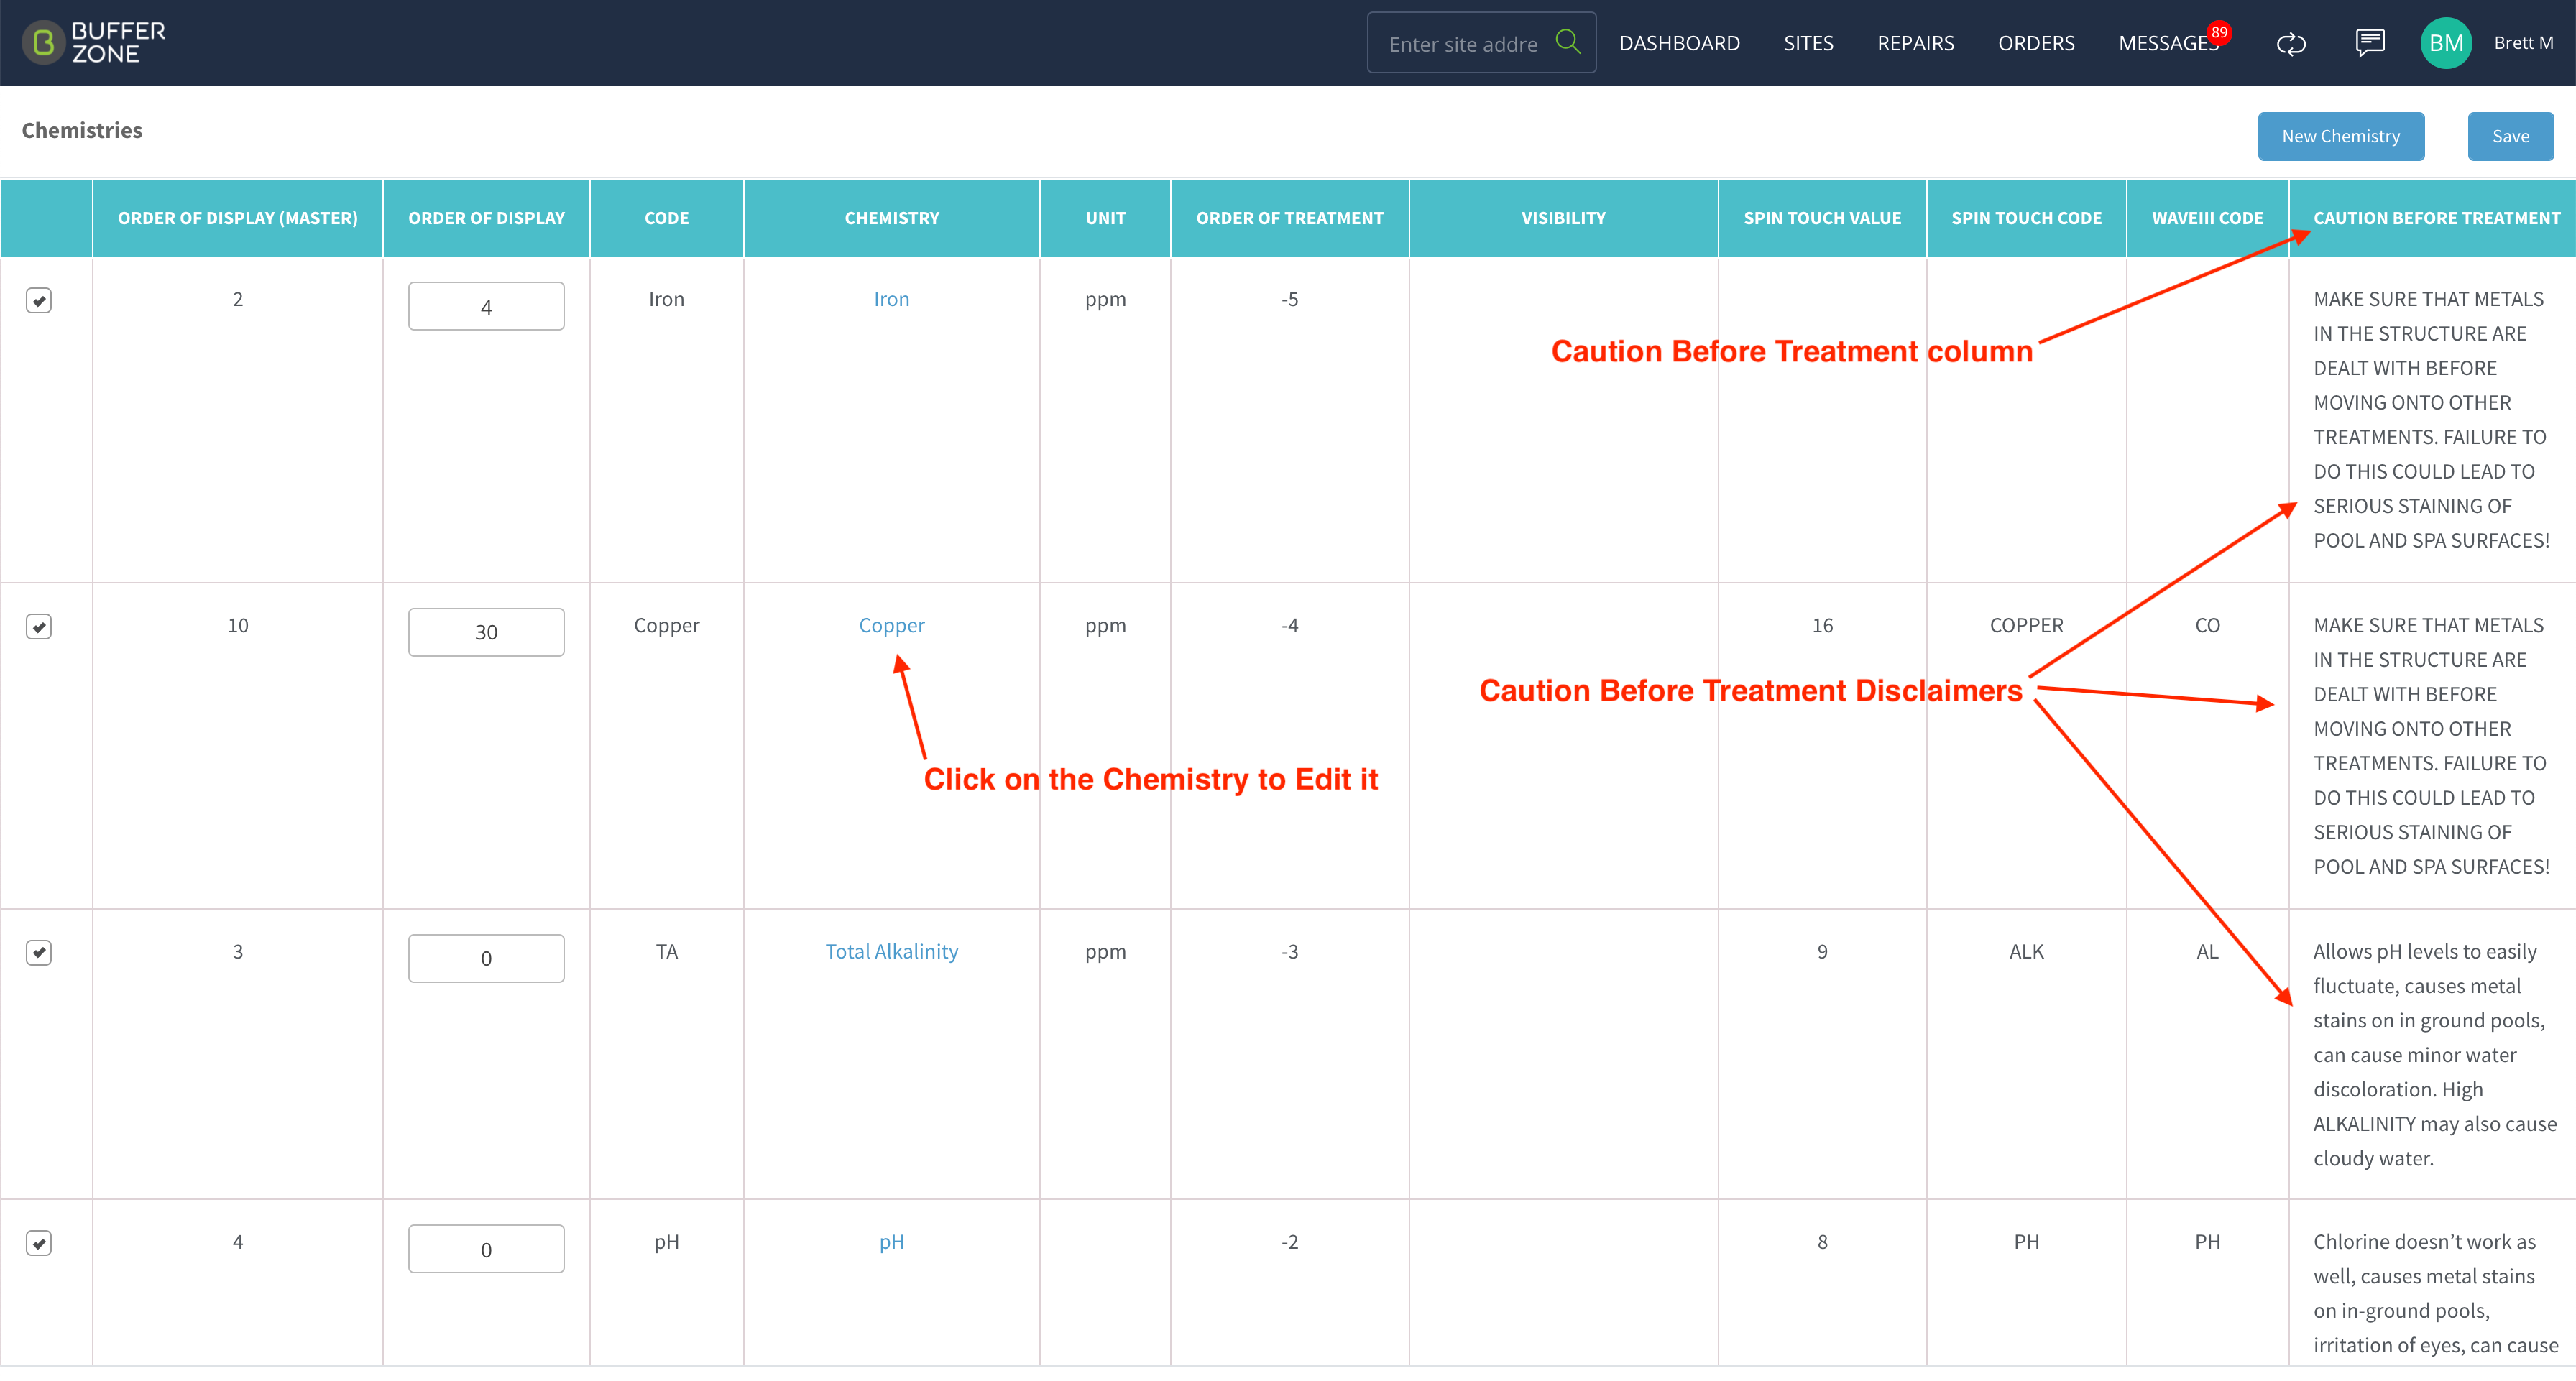Click pH row's spin touch value 8
This screenshot has height=1381, width=2576.
(1822, 1242)
